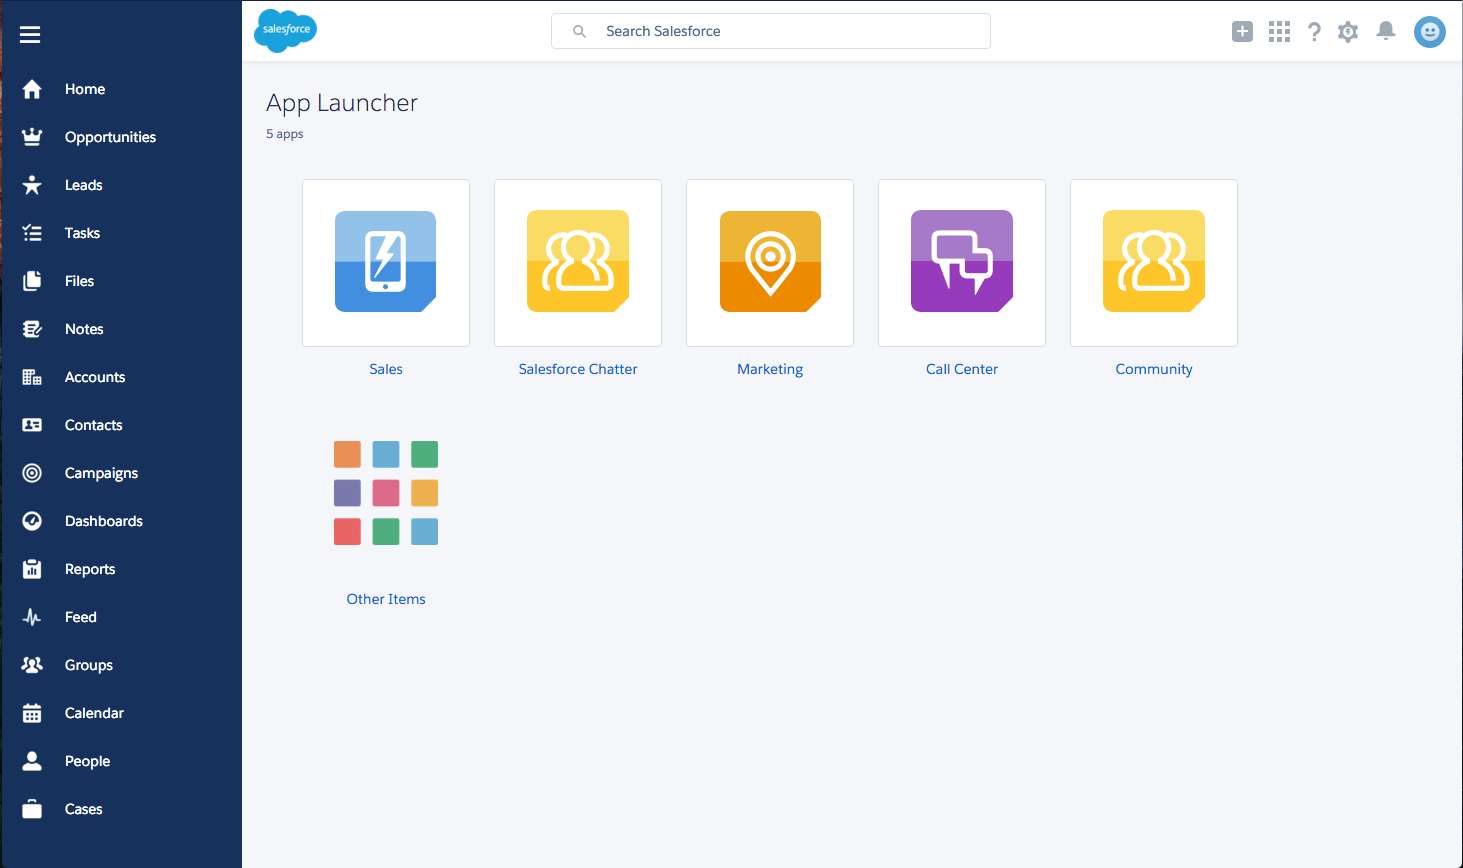Click the Campaigns target icon

32,473
